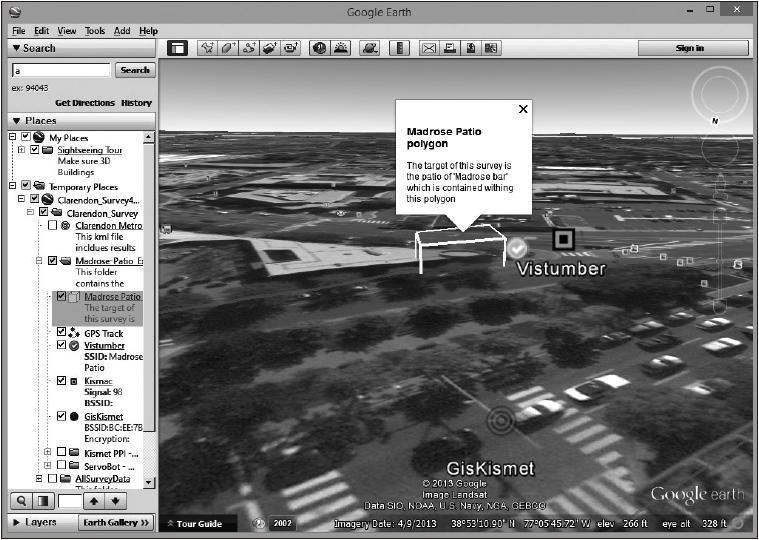Screen dimensions: 759x540
Task: Open the Tools menu
Action: 95,31
